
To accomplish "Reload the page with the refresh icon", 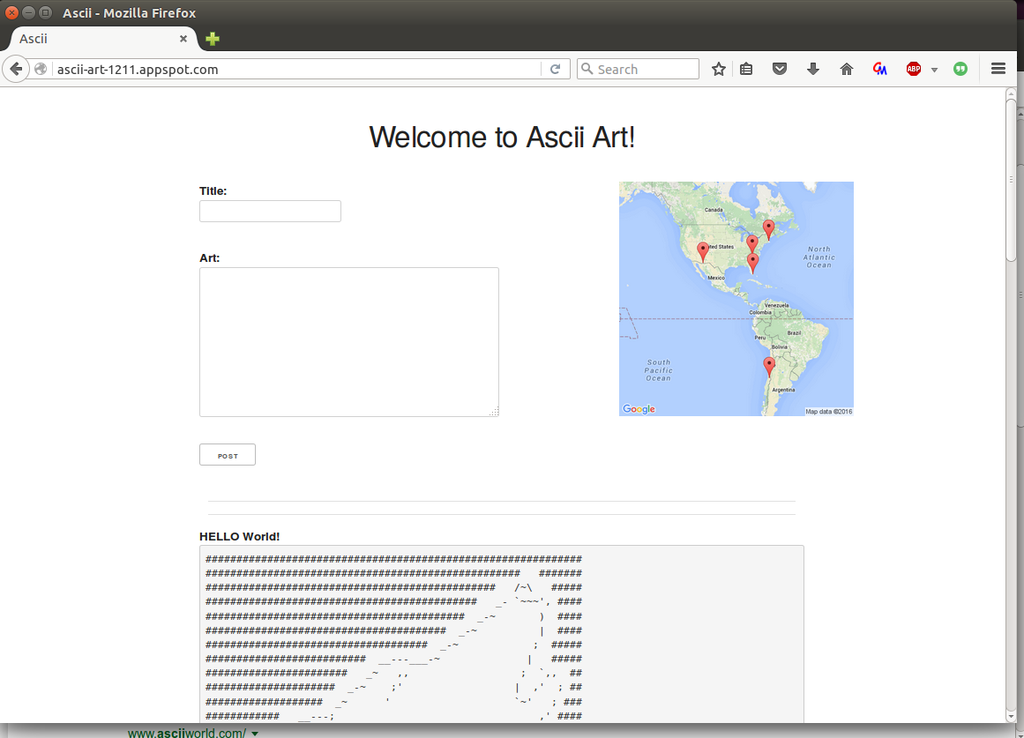I will (556, 69).
